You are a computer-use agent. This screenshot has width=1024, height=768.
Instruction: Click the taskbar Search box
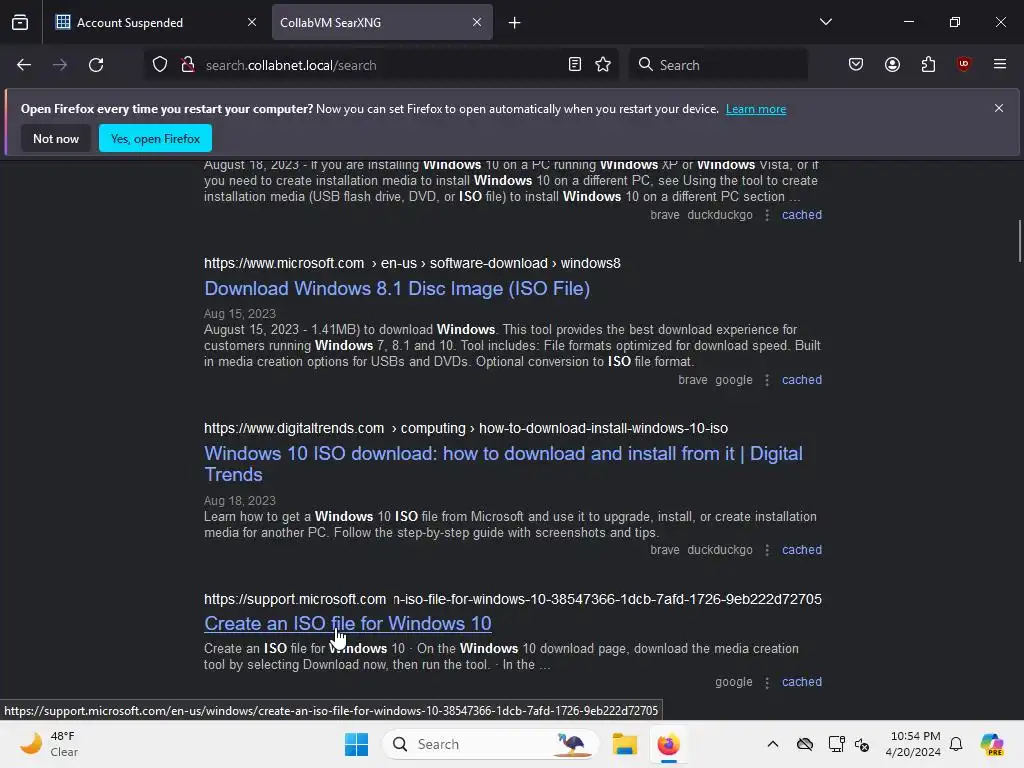click(490, 744)
